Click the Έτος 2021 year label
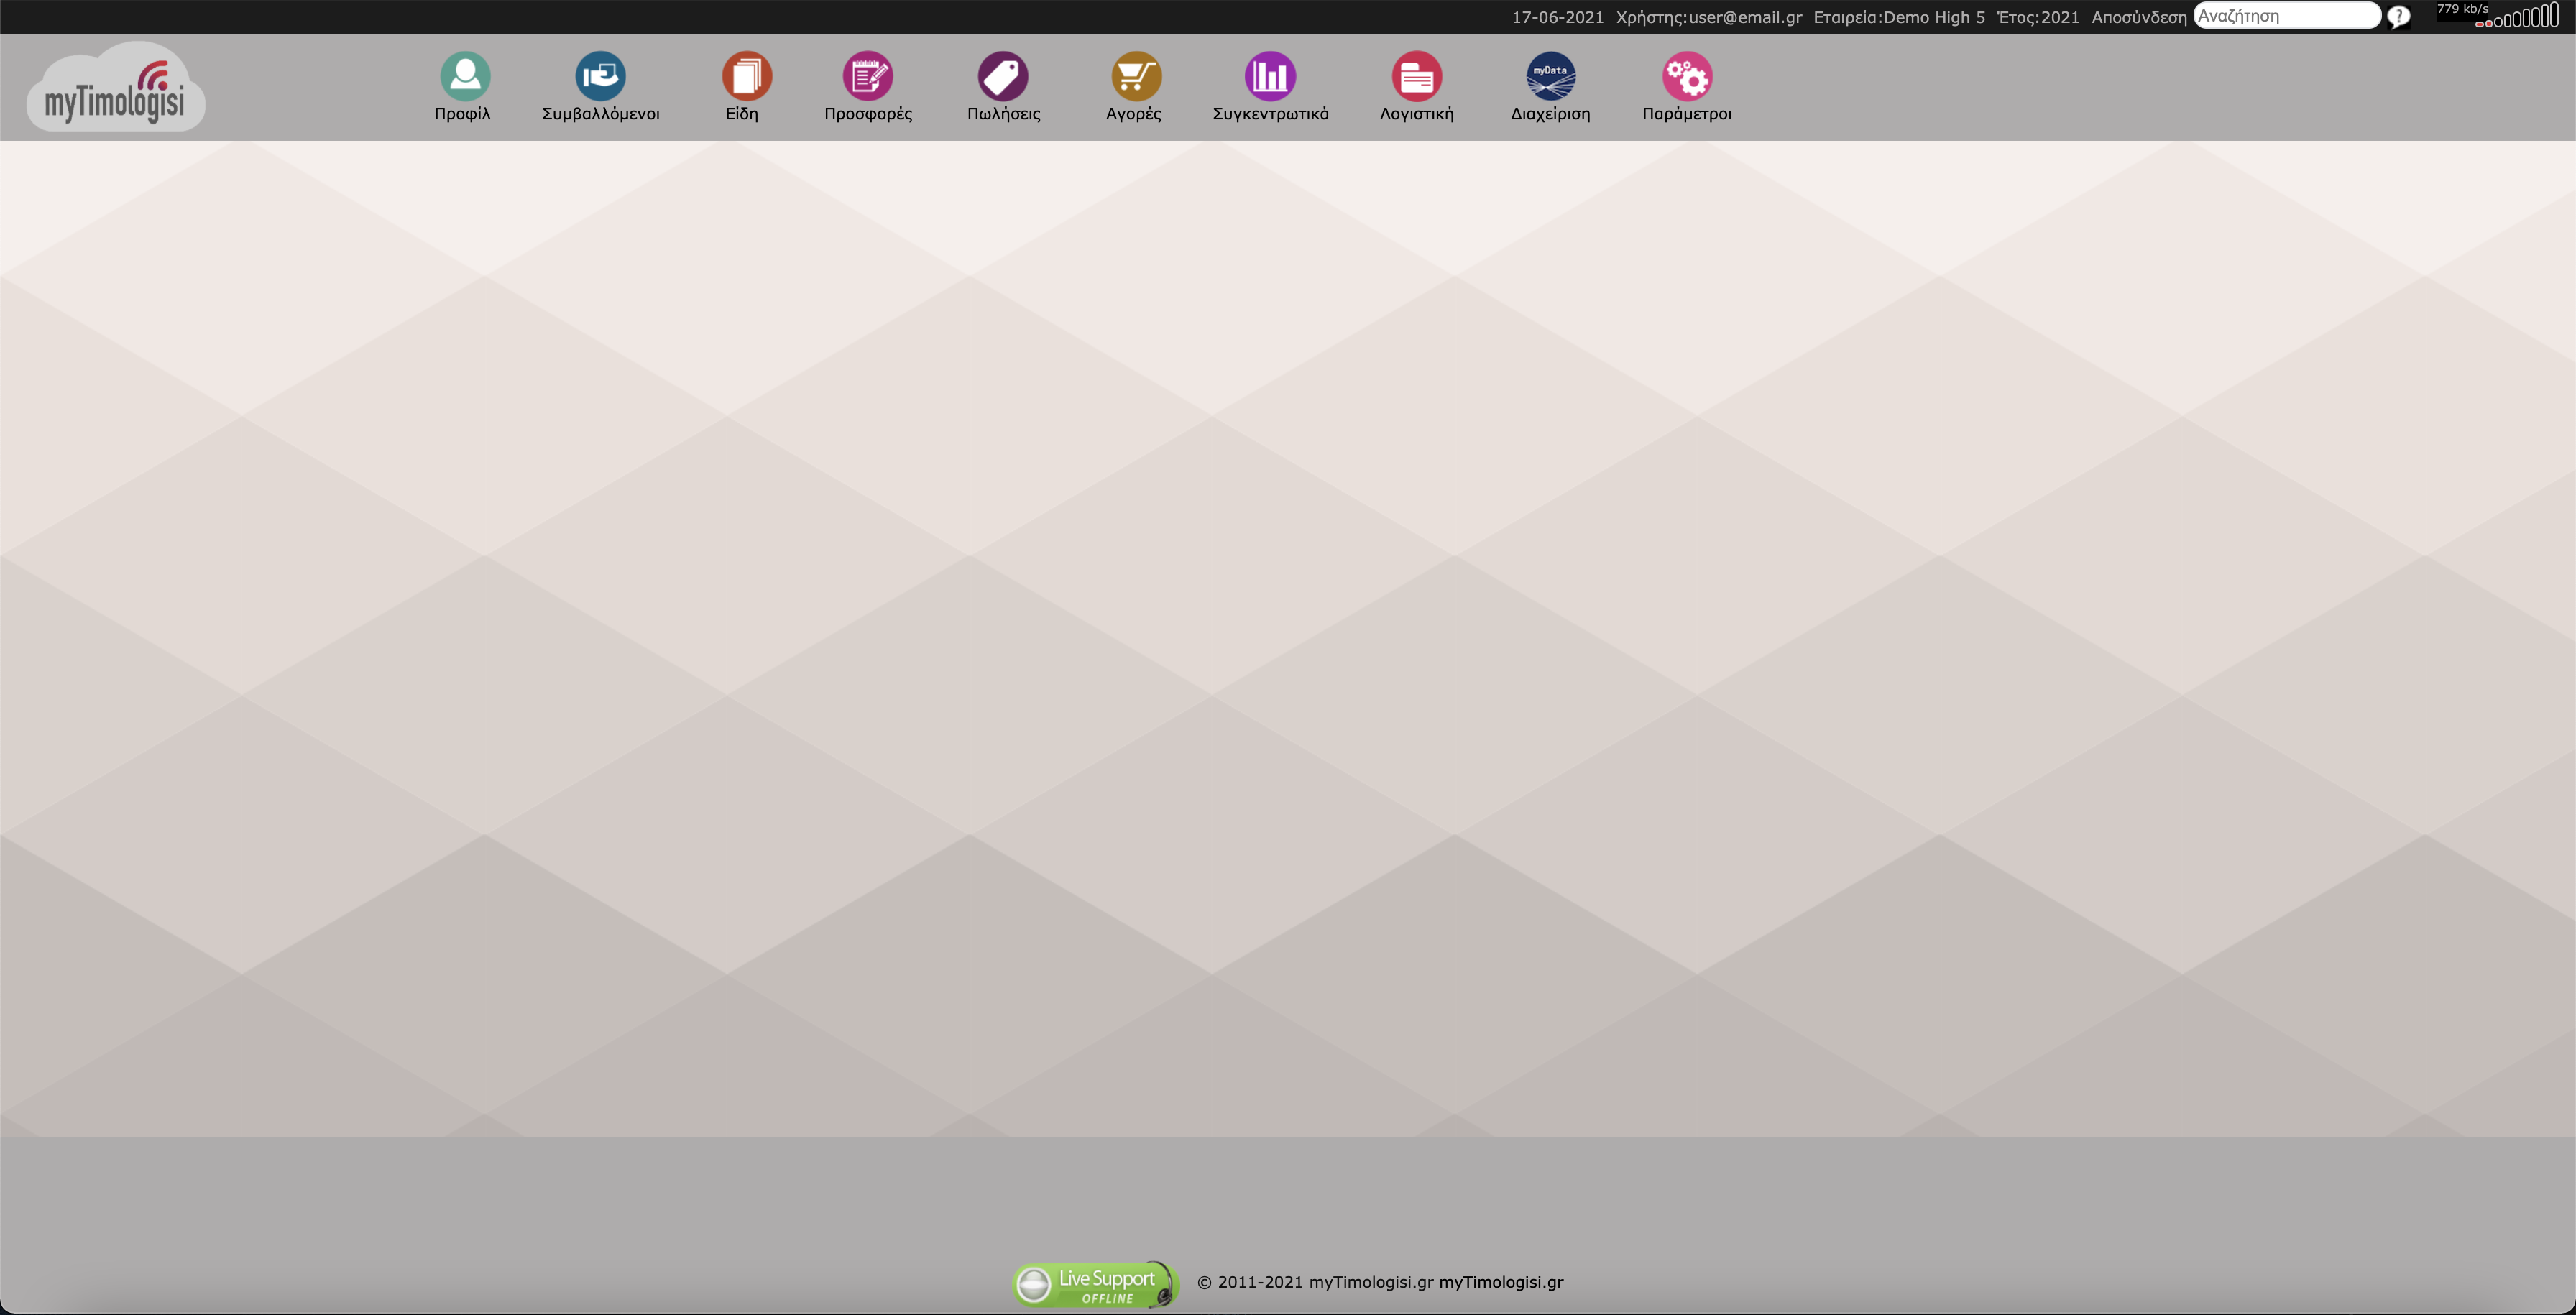Viewport: 2576px width, 1315px height. 2037,17
